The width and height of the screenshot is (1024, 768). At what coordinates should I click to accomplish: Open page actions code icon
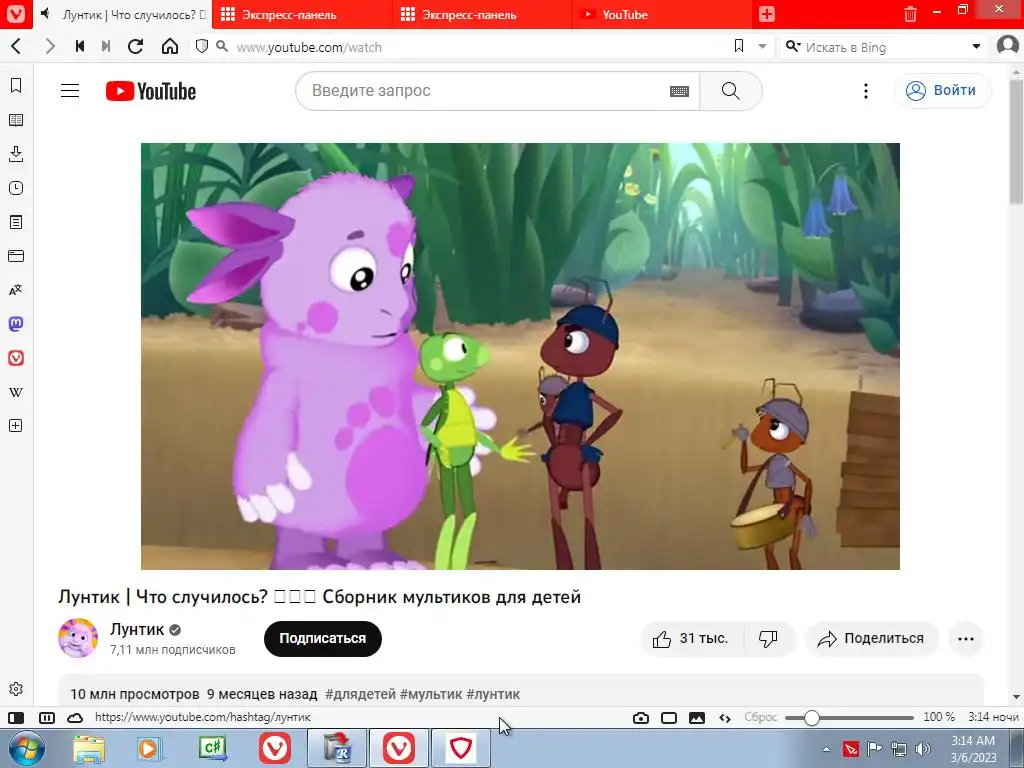725,718
